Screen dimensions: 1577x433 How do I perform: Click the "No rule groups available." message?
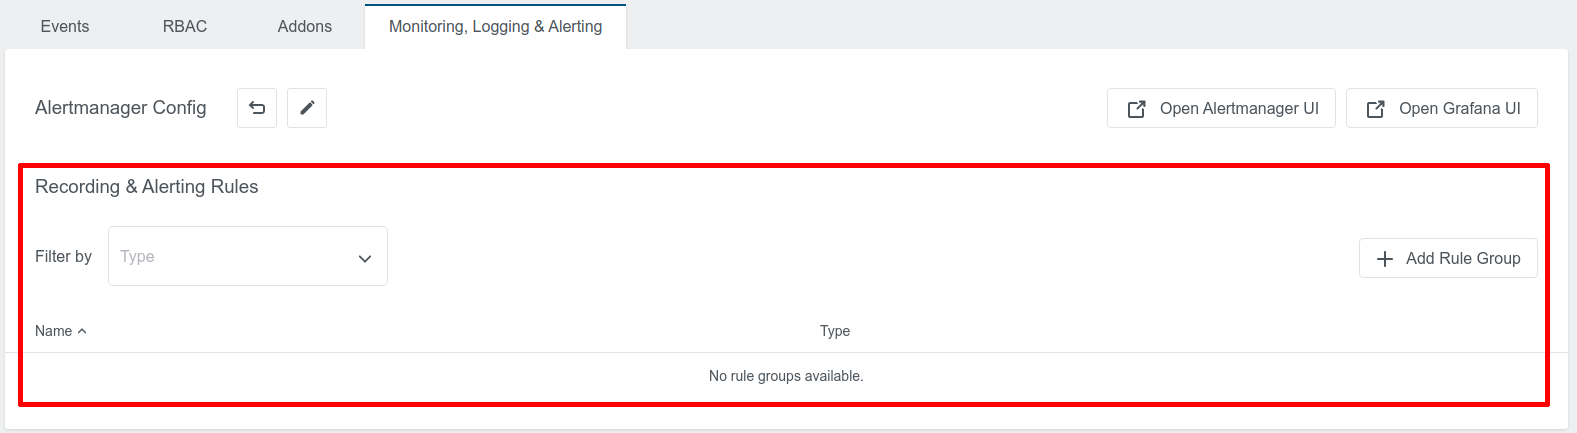click(x=786, y=376)
